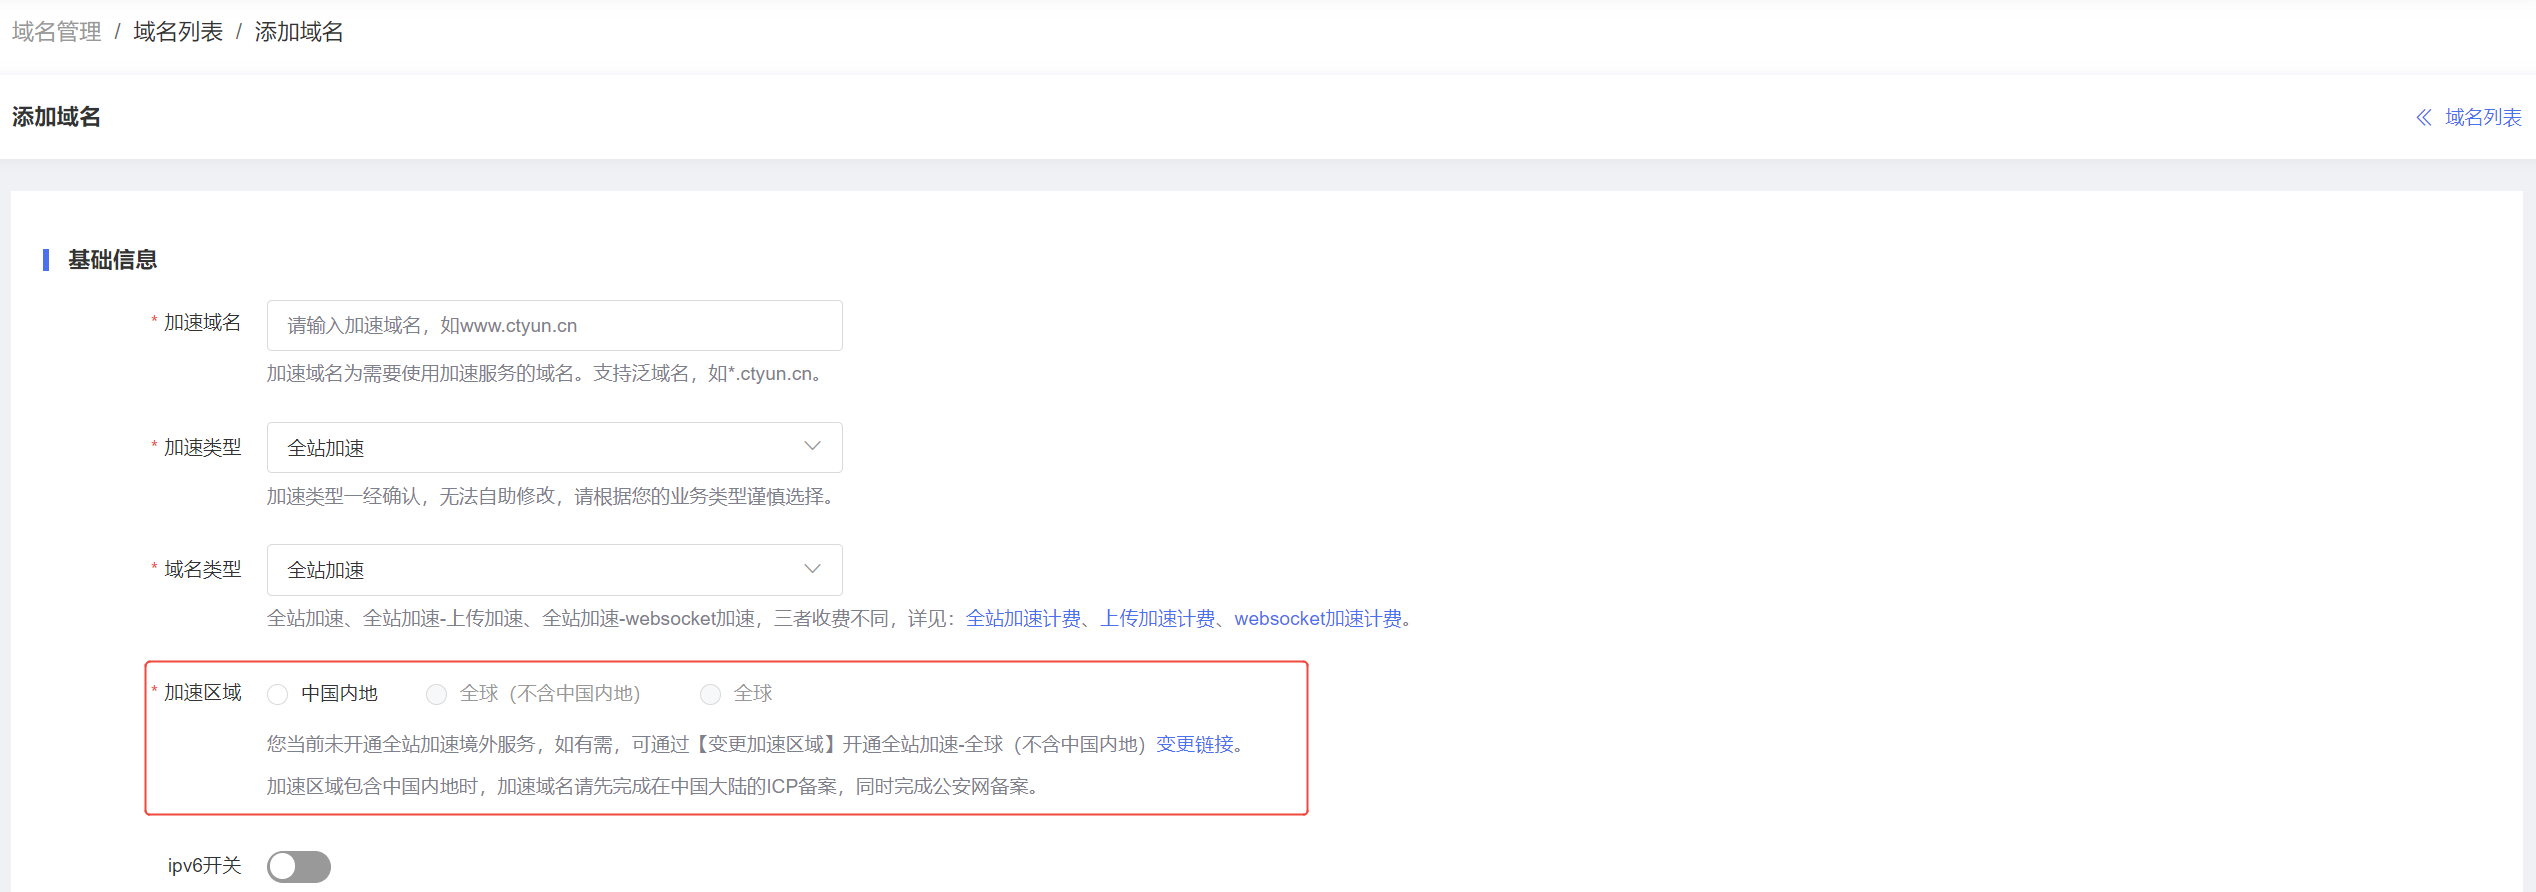Toggle the ipv6开关 switch

click(x=299, y=866)
